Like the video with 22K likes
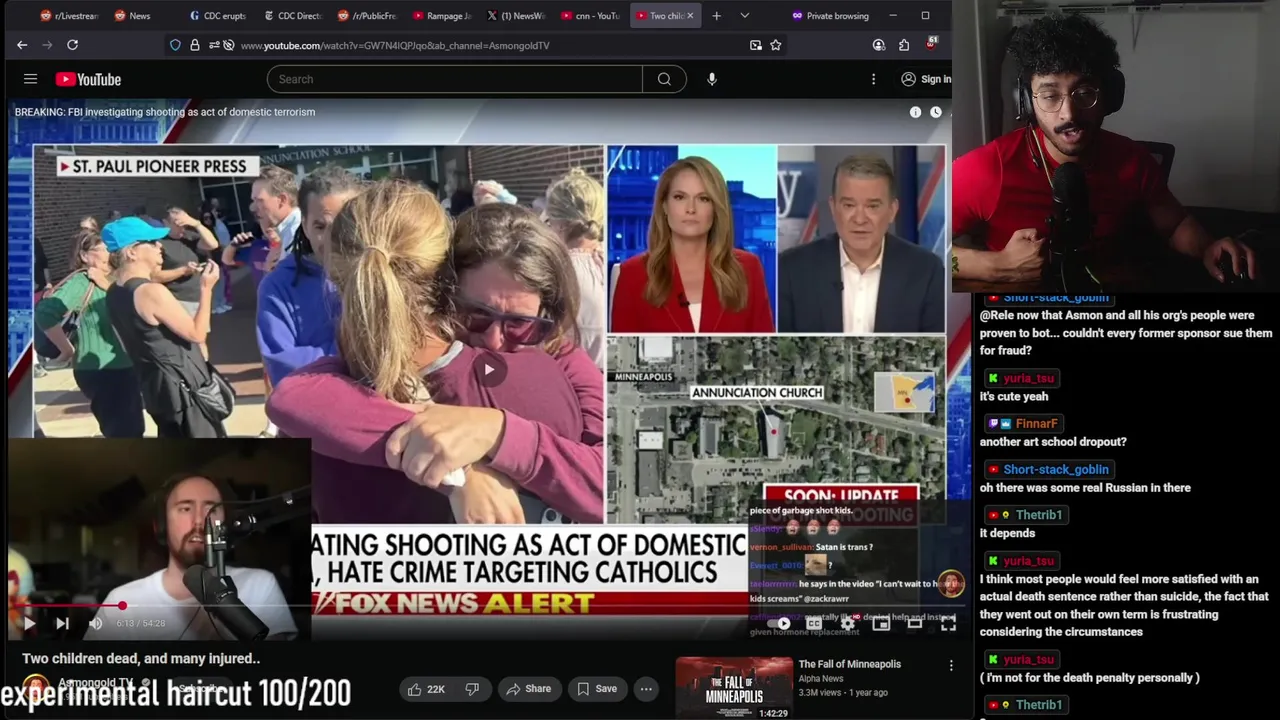The width and height of the screenshot is (1280, 720). point(426,689)
